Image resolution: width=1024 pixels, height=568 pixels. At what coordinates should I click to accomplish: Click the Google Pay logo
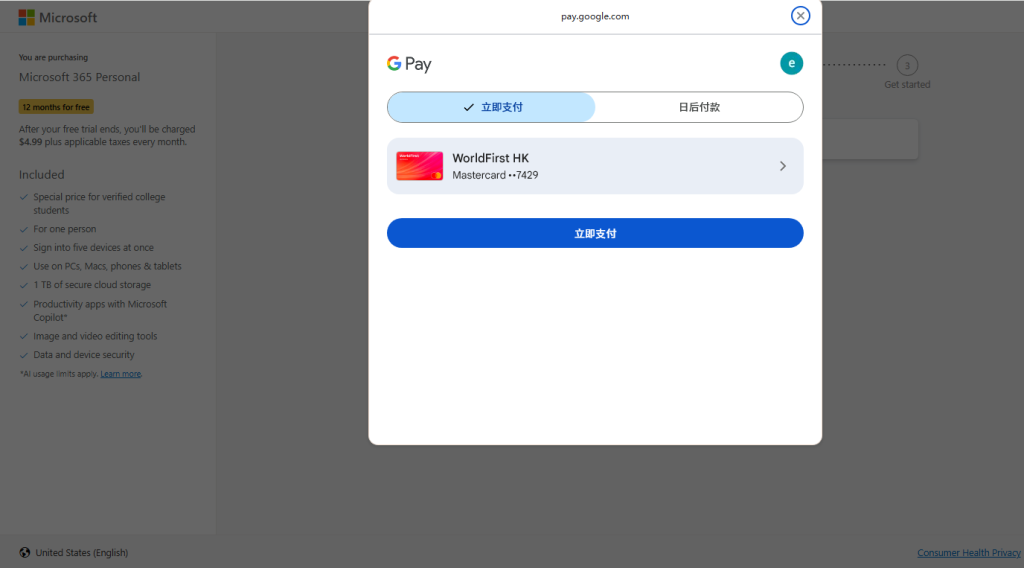(x=409, y=64)
